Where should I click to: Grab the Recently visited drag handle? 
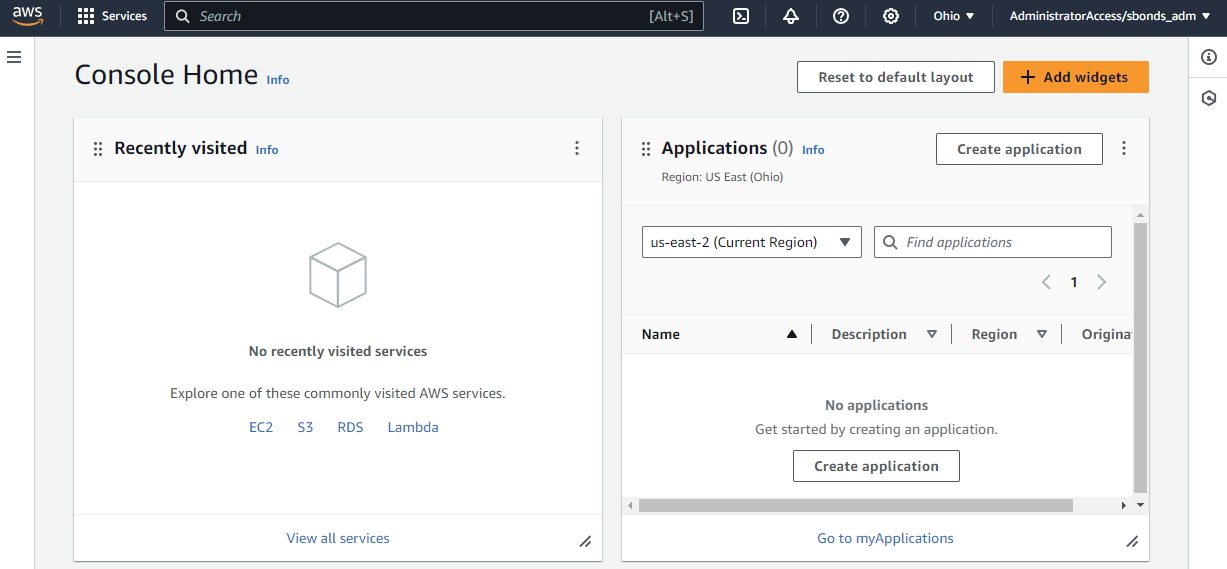pyautogui.click(x=98, y=149)
